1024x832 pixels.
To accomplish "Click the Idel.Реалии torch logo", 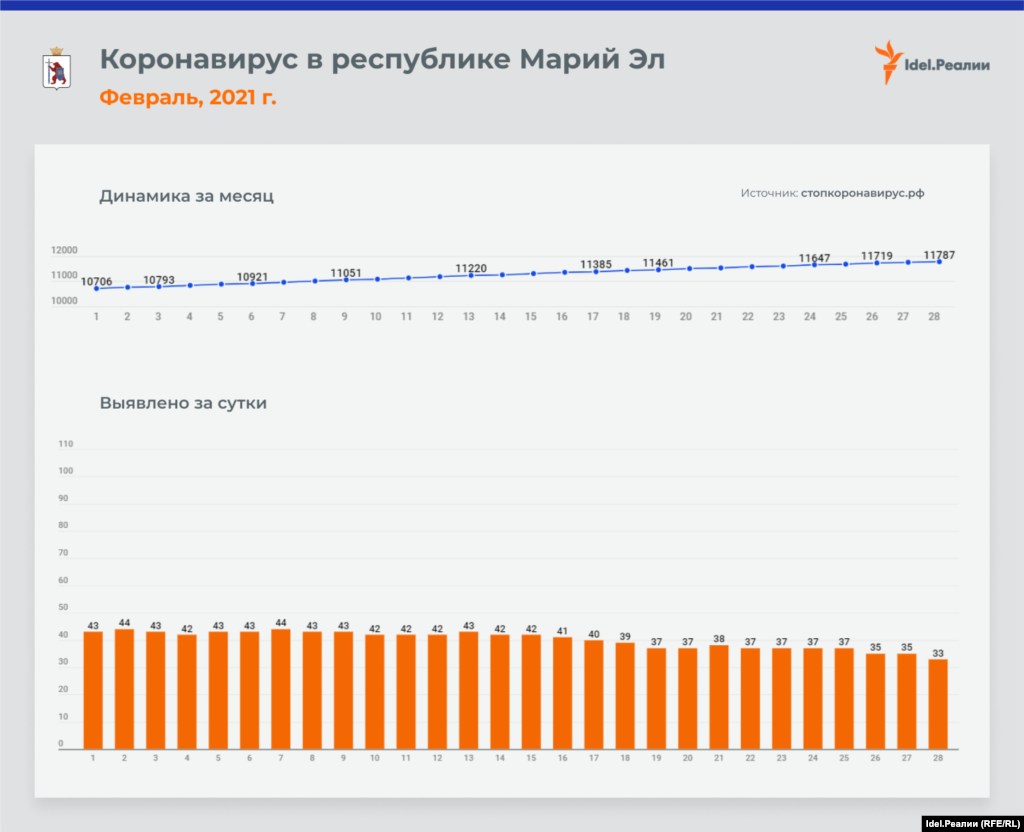I will click(885, 63).
